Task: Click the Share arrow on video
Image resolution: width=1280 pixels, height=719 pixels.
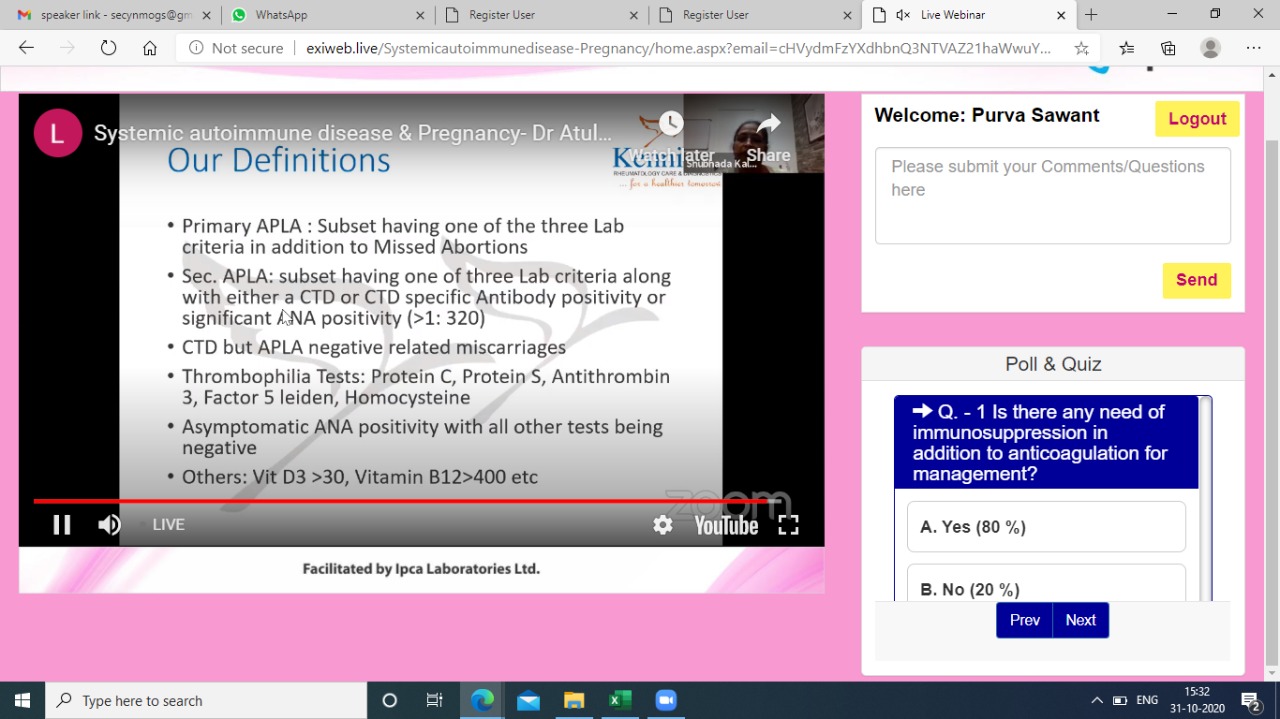Action: pos(768,124)
